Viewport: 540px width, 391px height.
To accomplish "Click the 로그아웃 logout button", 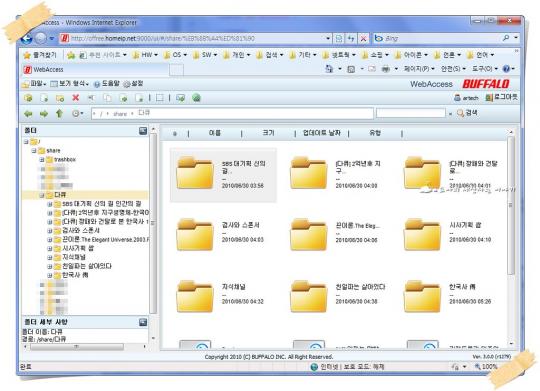I will point(501,97).
